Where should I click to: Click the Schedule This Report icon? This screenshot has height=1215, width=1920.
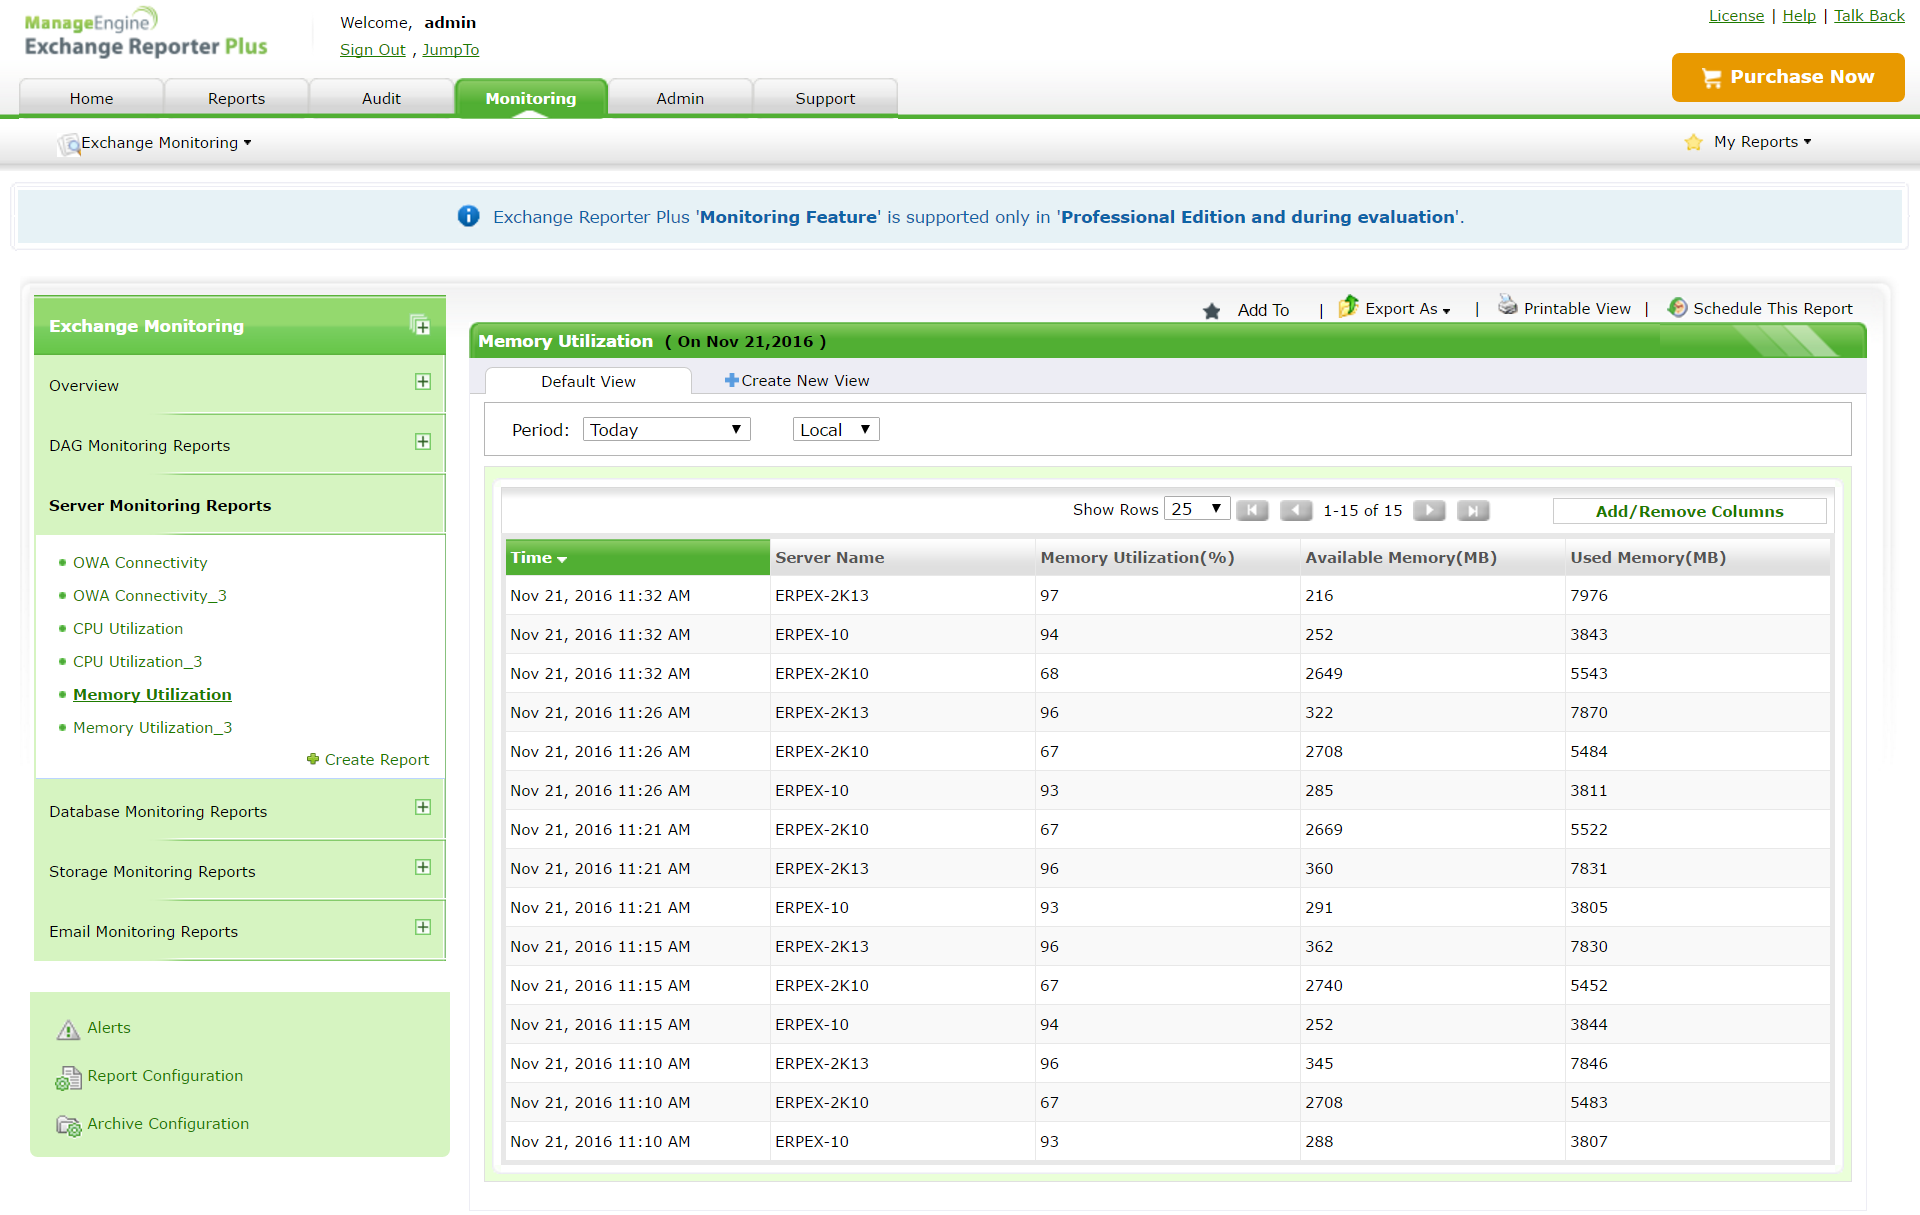pos(1677,308)
